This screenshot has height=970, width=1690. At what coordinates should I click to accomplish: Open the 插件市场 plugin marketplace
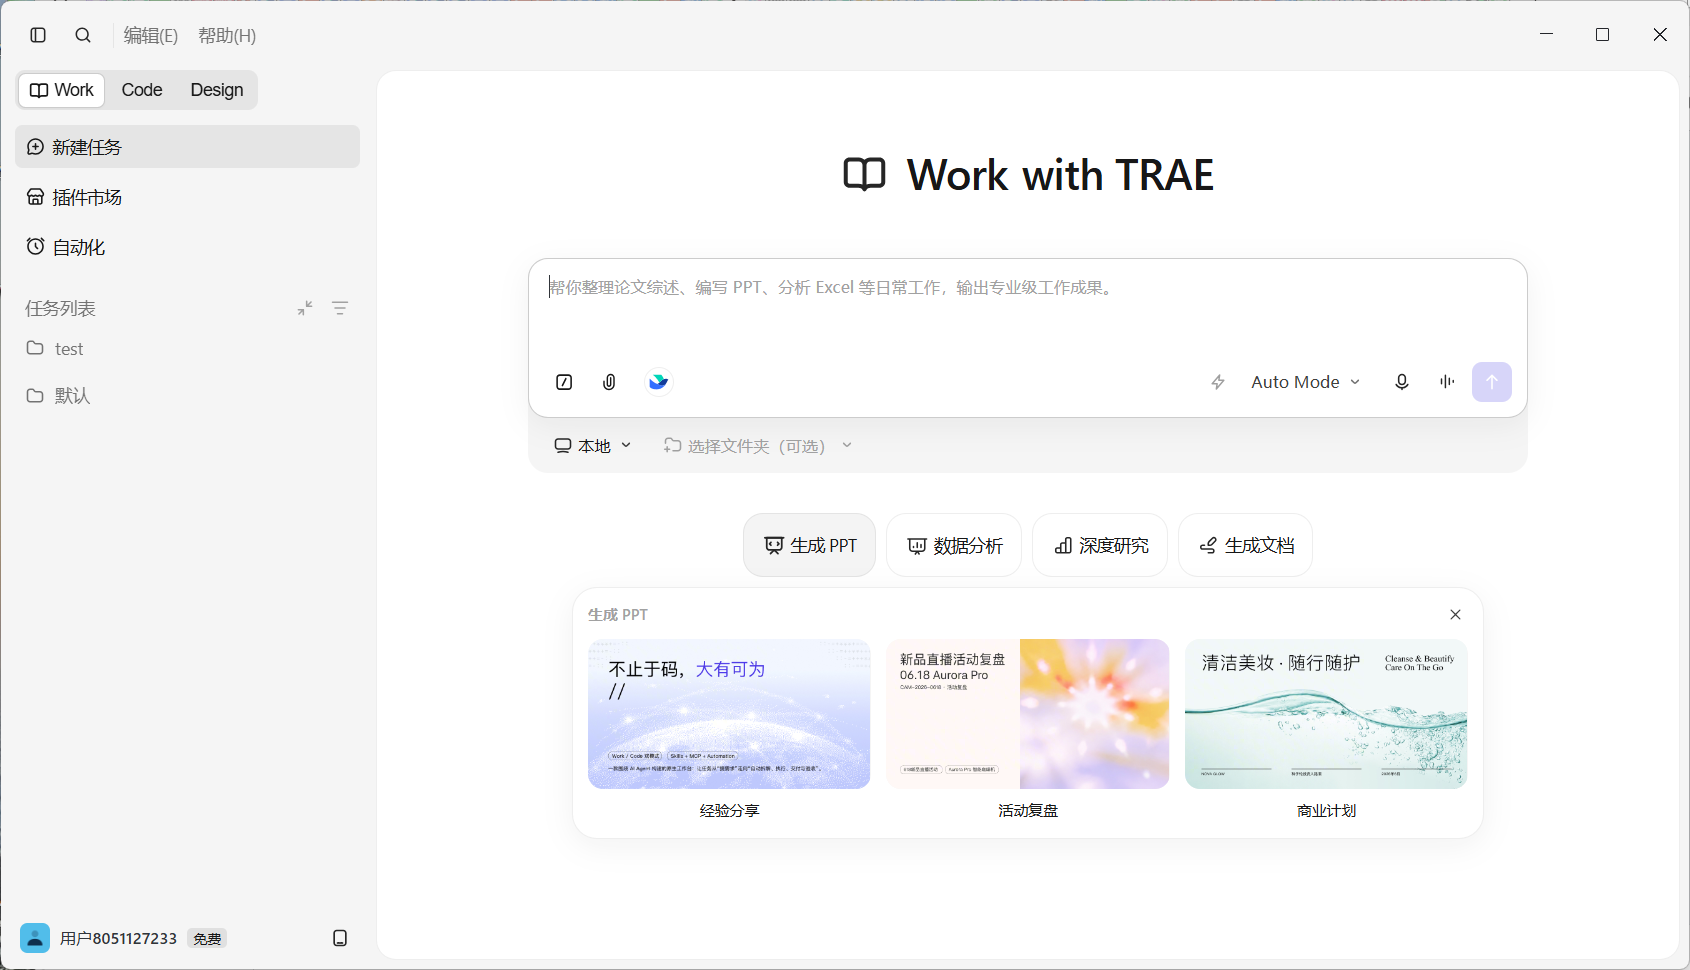(187, 197)
